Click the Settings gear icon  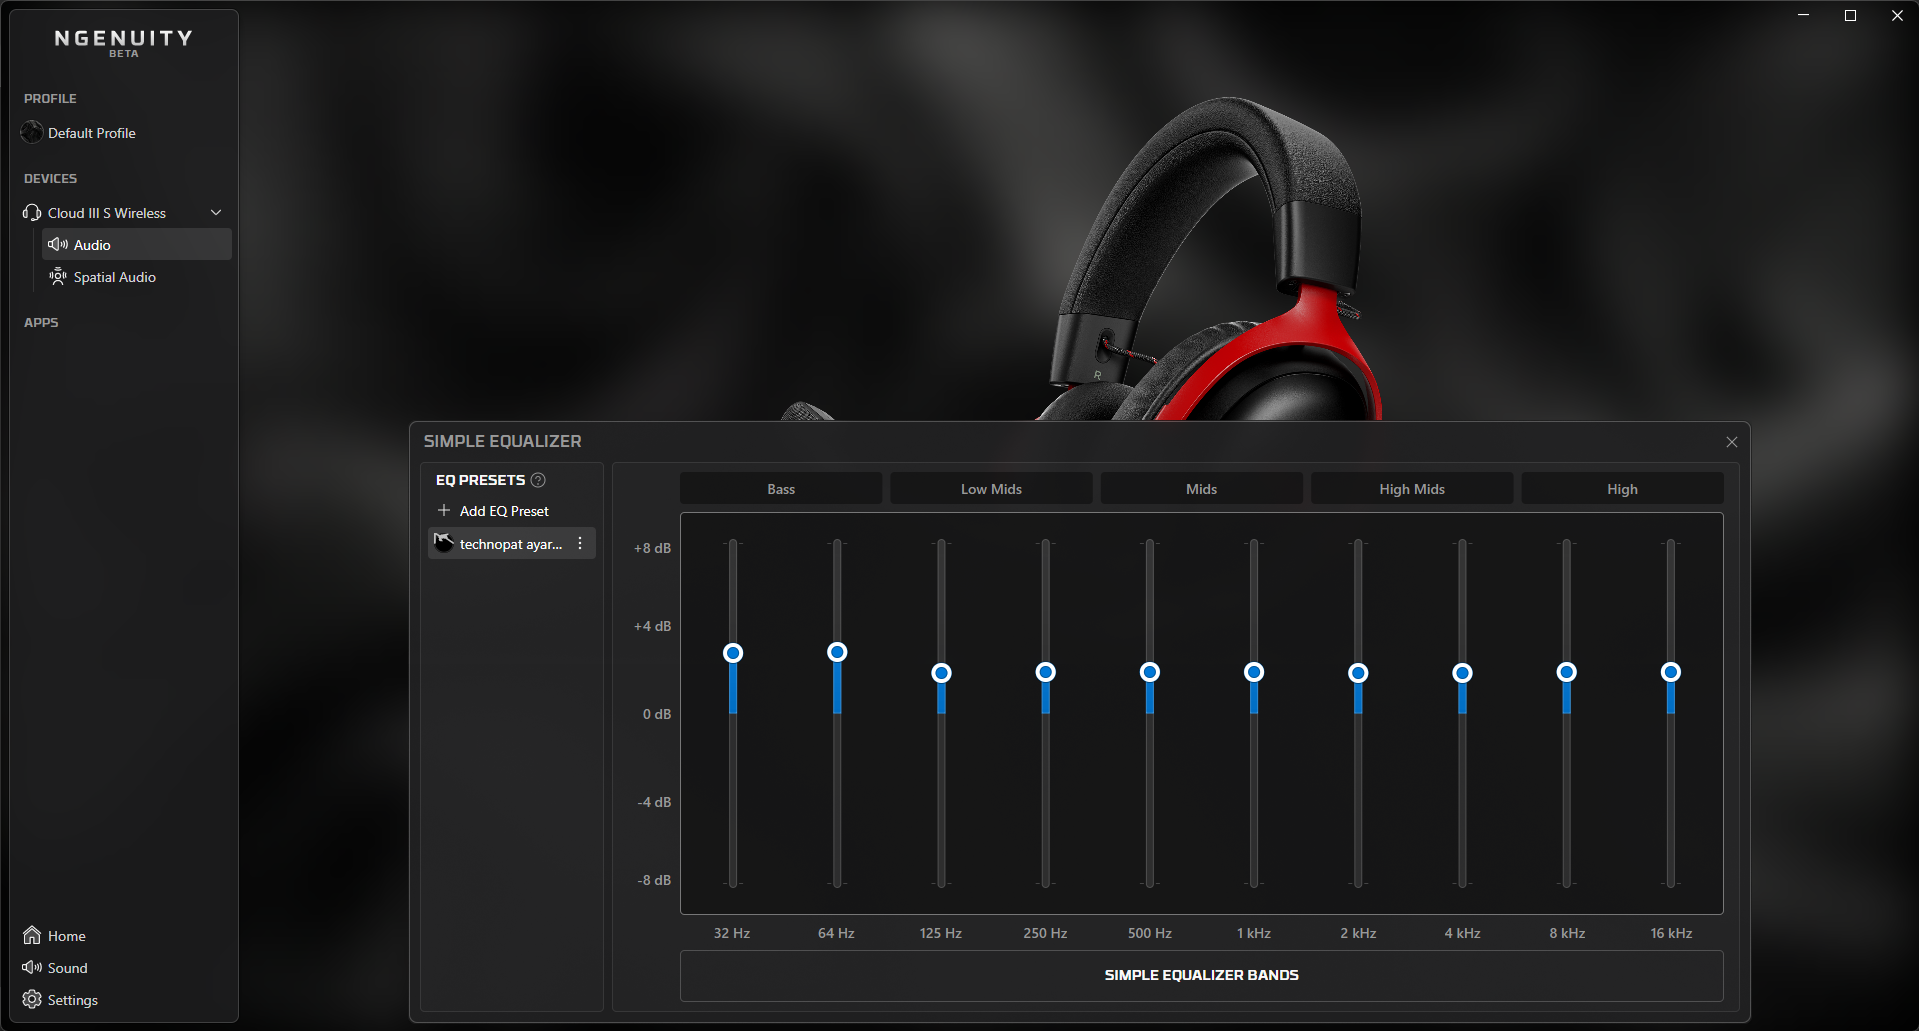32,999
